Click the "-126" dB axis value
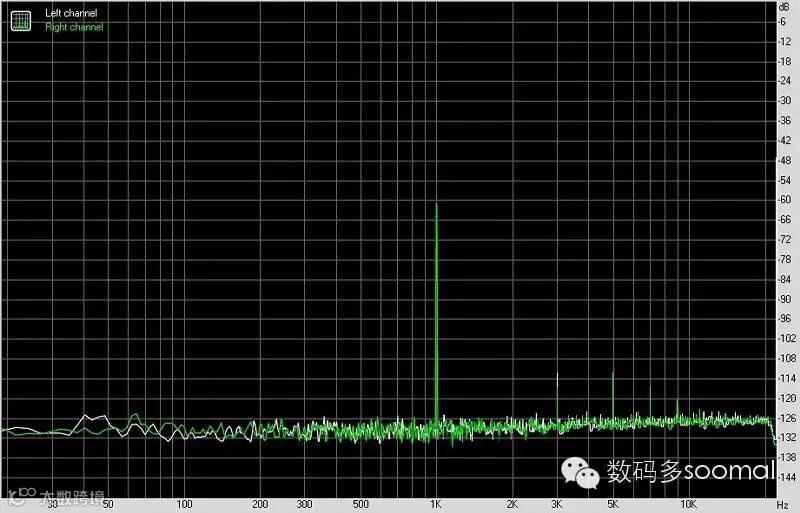Image resolution: width=800 pixels, height=513 pixels. pos(786,419)
